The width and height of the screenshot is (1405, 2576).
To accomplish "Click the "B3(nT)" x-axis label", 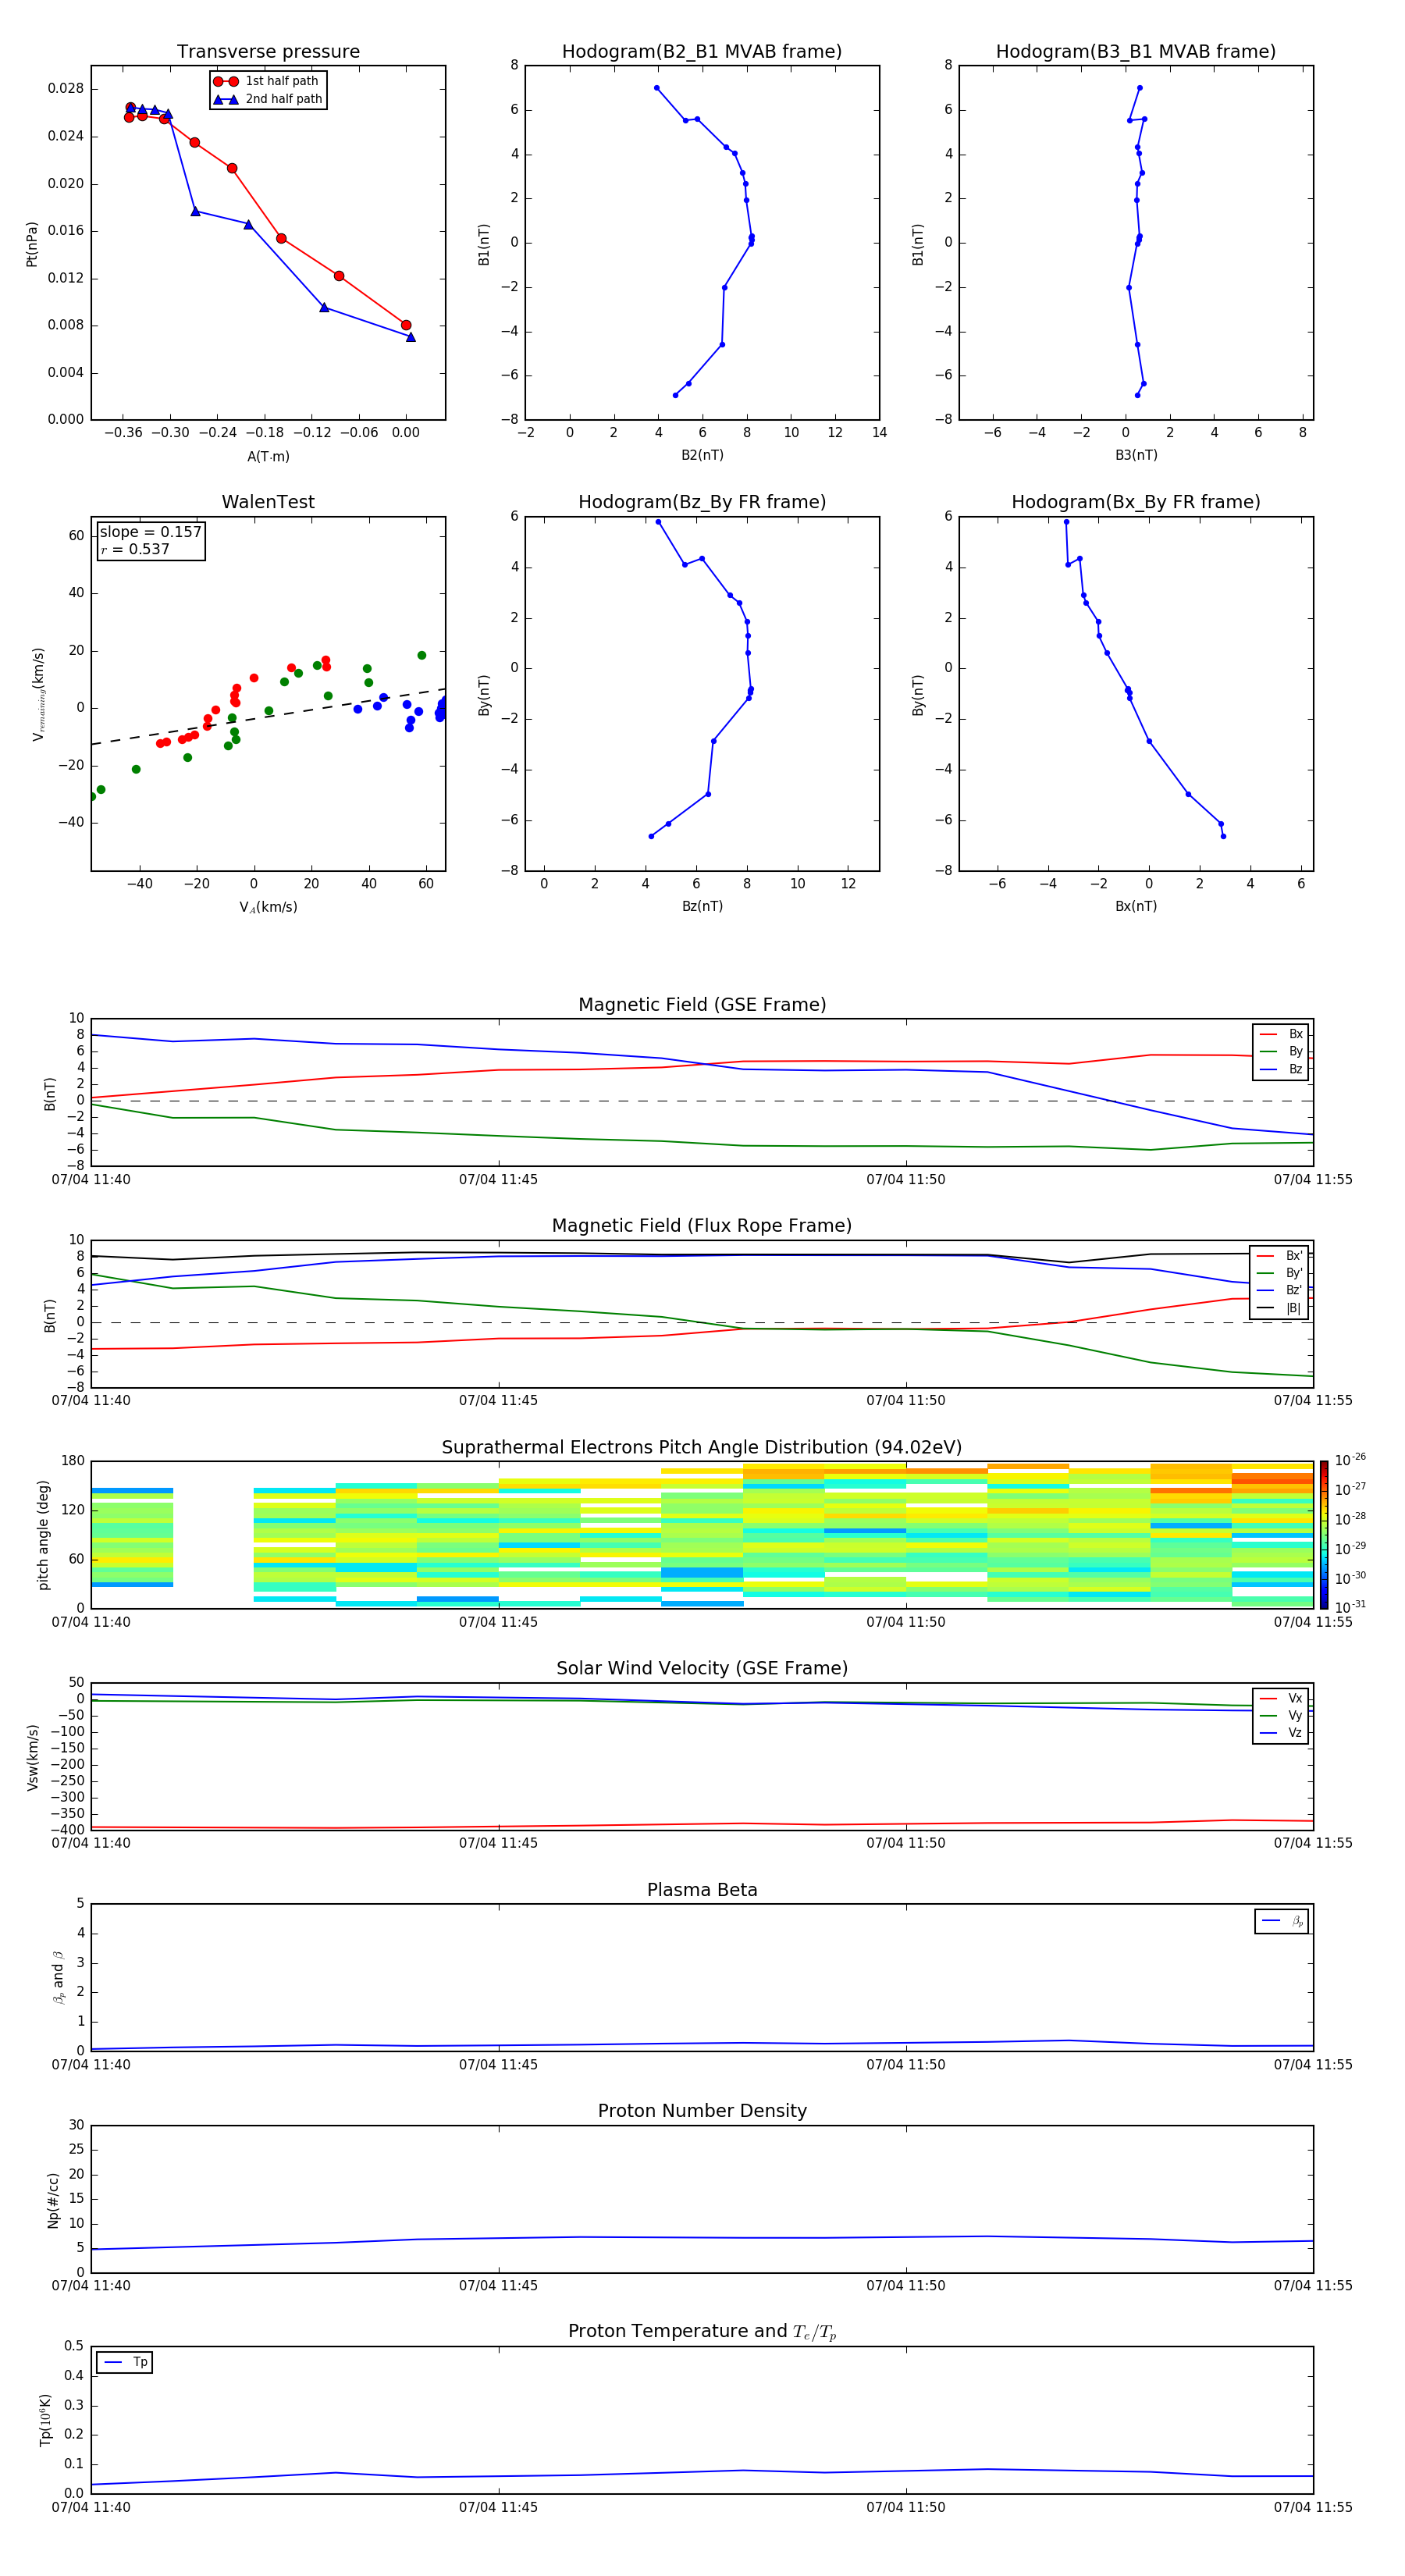I will tap(1136, 455).
